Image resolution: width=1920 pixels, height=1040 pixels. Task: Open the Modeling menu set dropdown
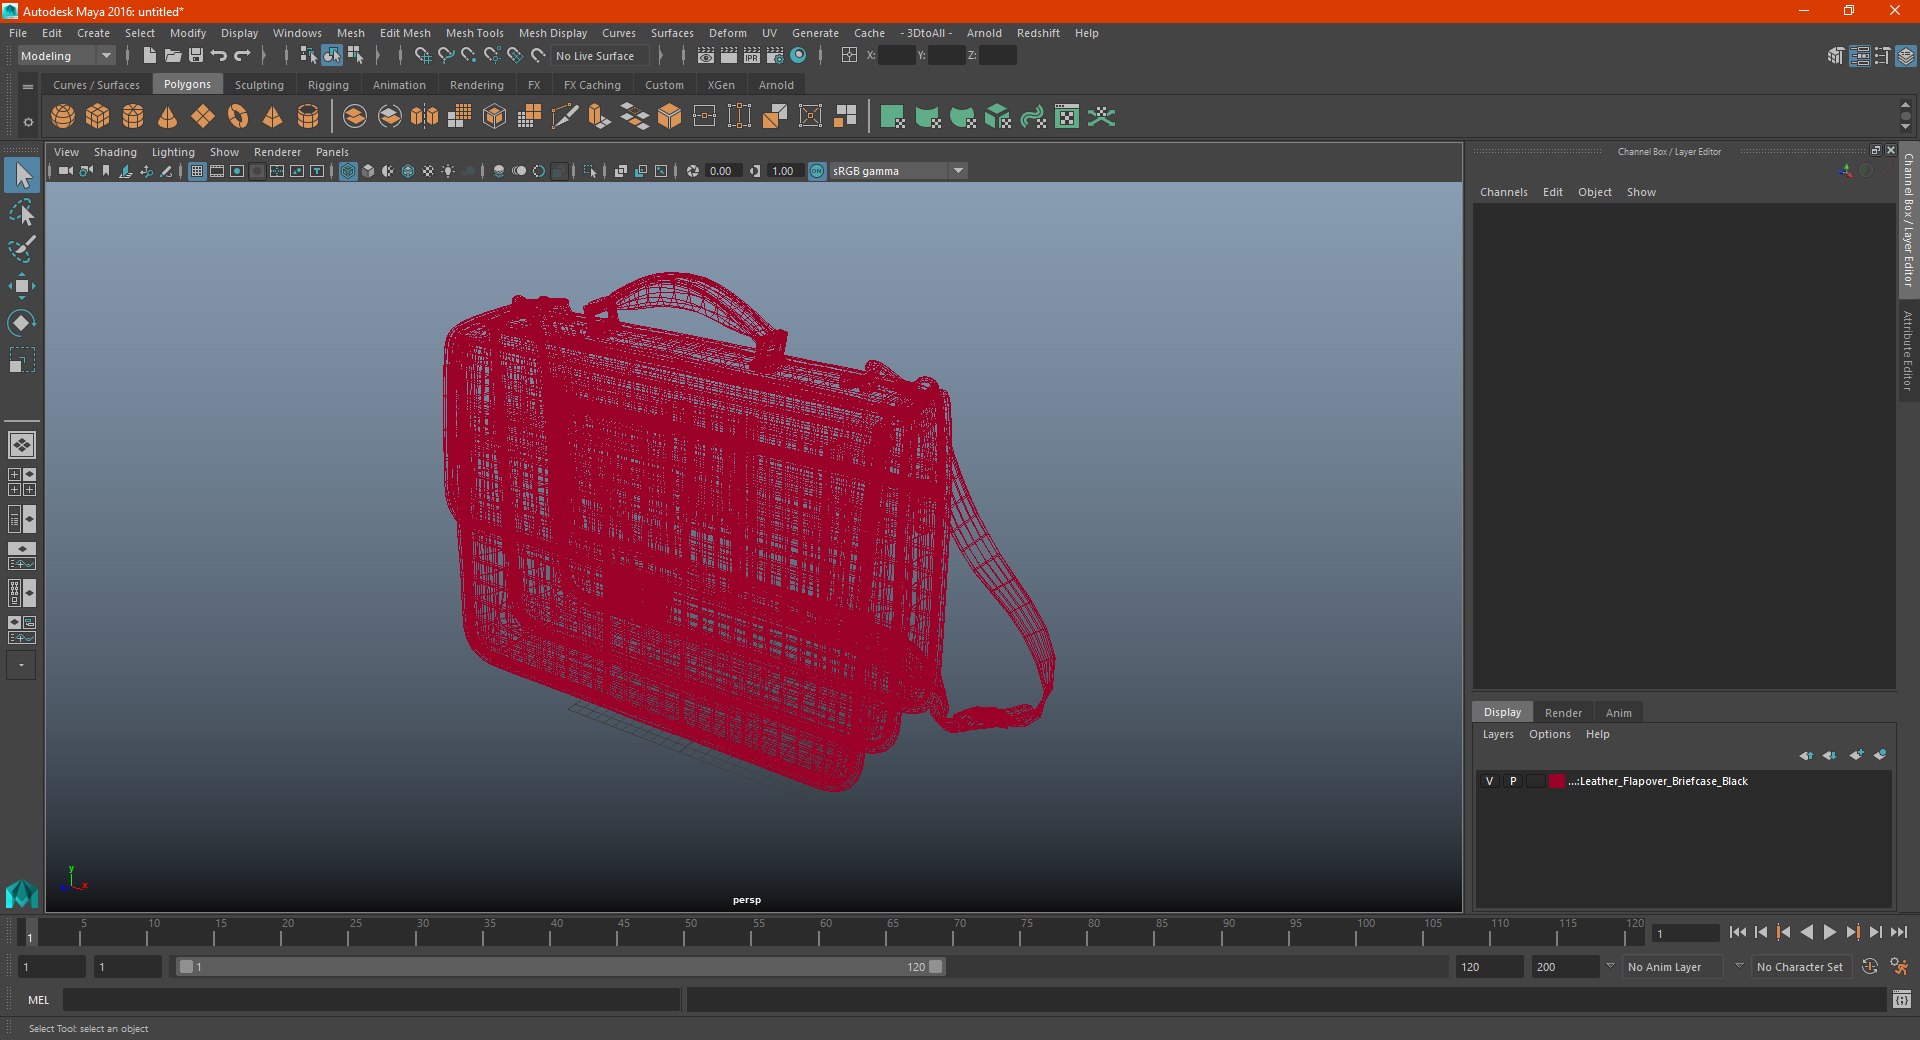pyautogui.click(x=66, y=56)
